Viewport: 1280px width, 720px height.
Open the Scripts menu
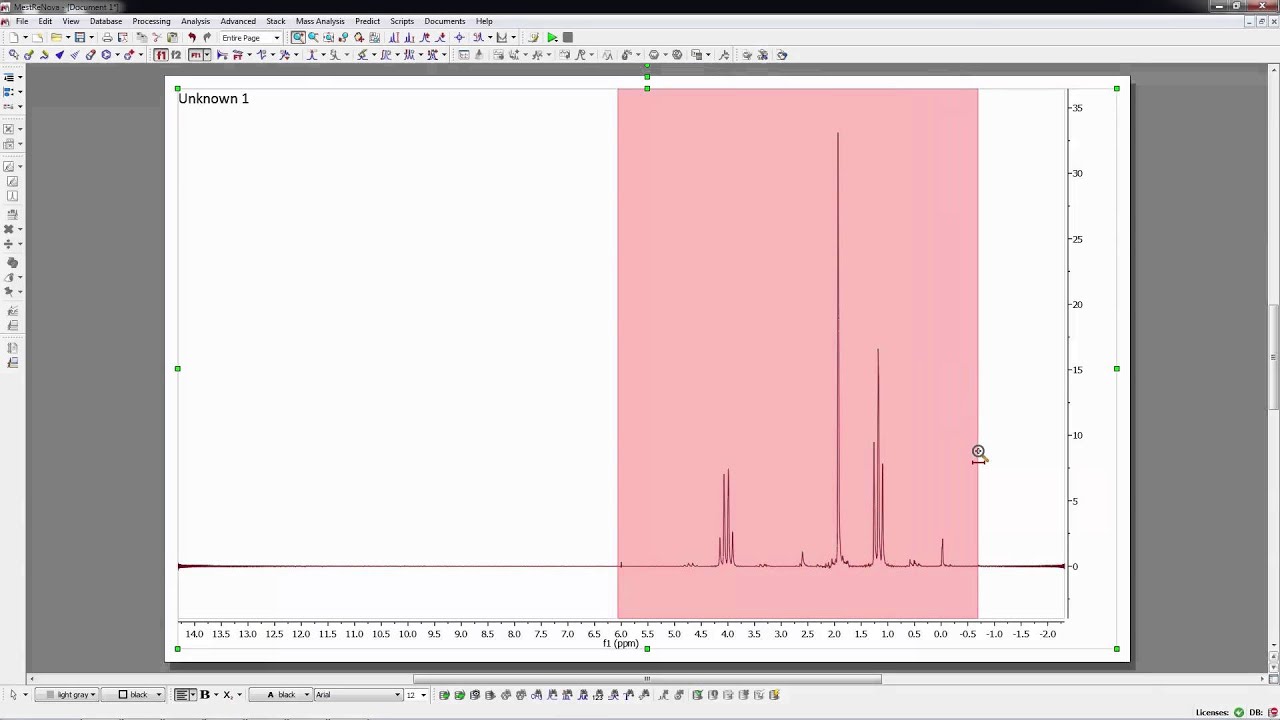tap(402, 21)
